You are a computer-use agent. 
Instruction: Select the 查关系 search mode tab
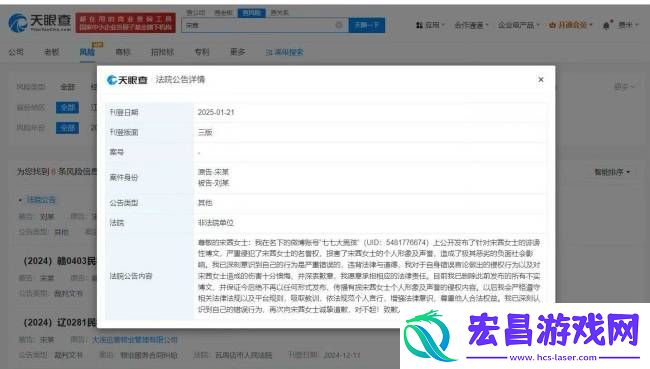tap(279, 12)
